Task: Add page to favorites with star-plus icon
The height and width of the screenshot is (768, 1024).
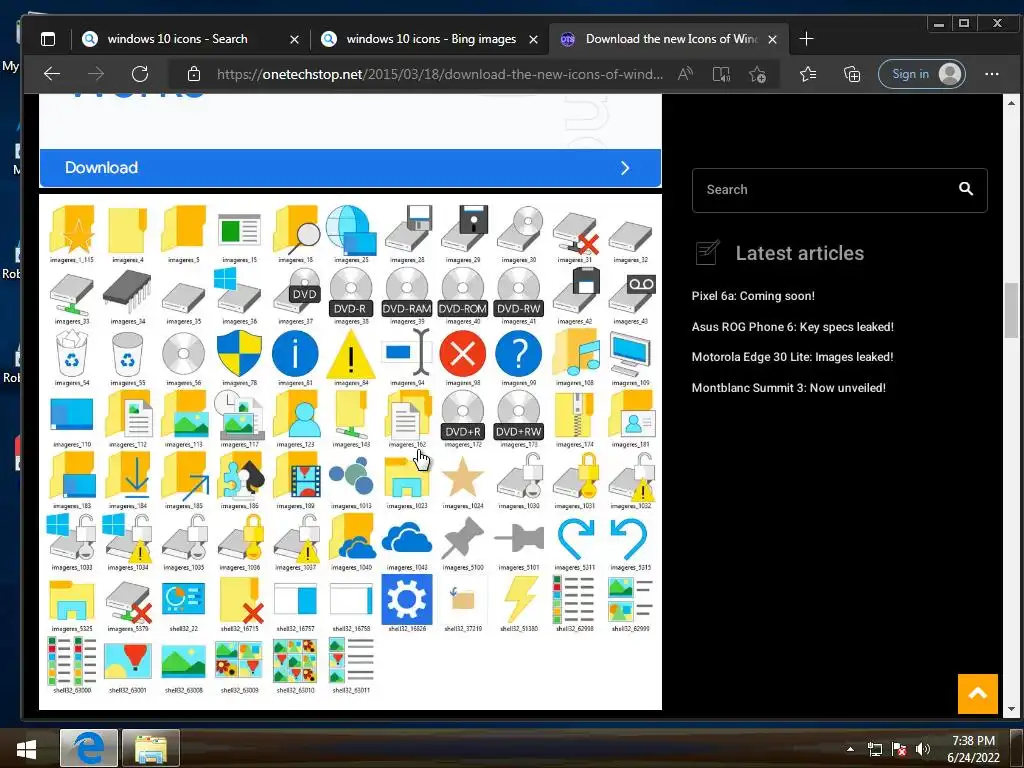Action: [x=758, y=74]
